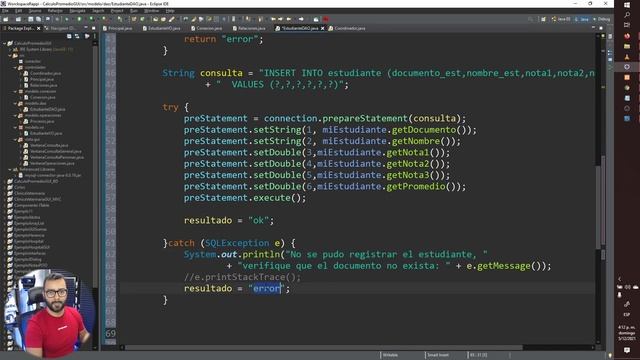Switch to the Java perspective
The image size is (640, 360).
coord(582,19)
